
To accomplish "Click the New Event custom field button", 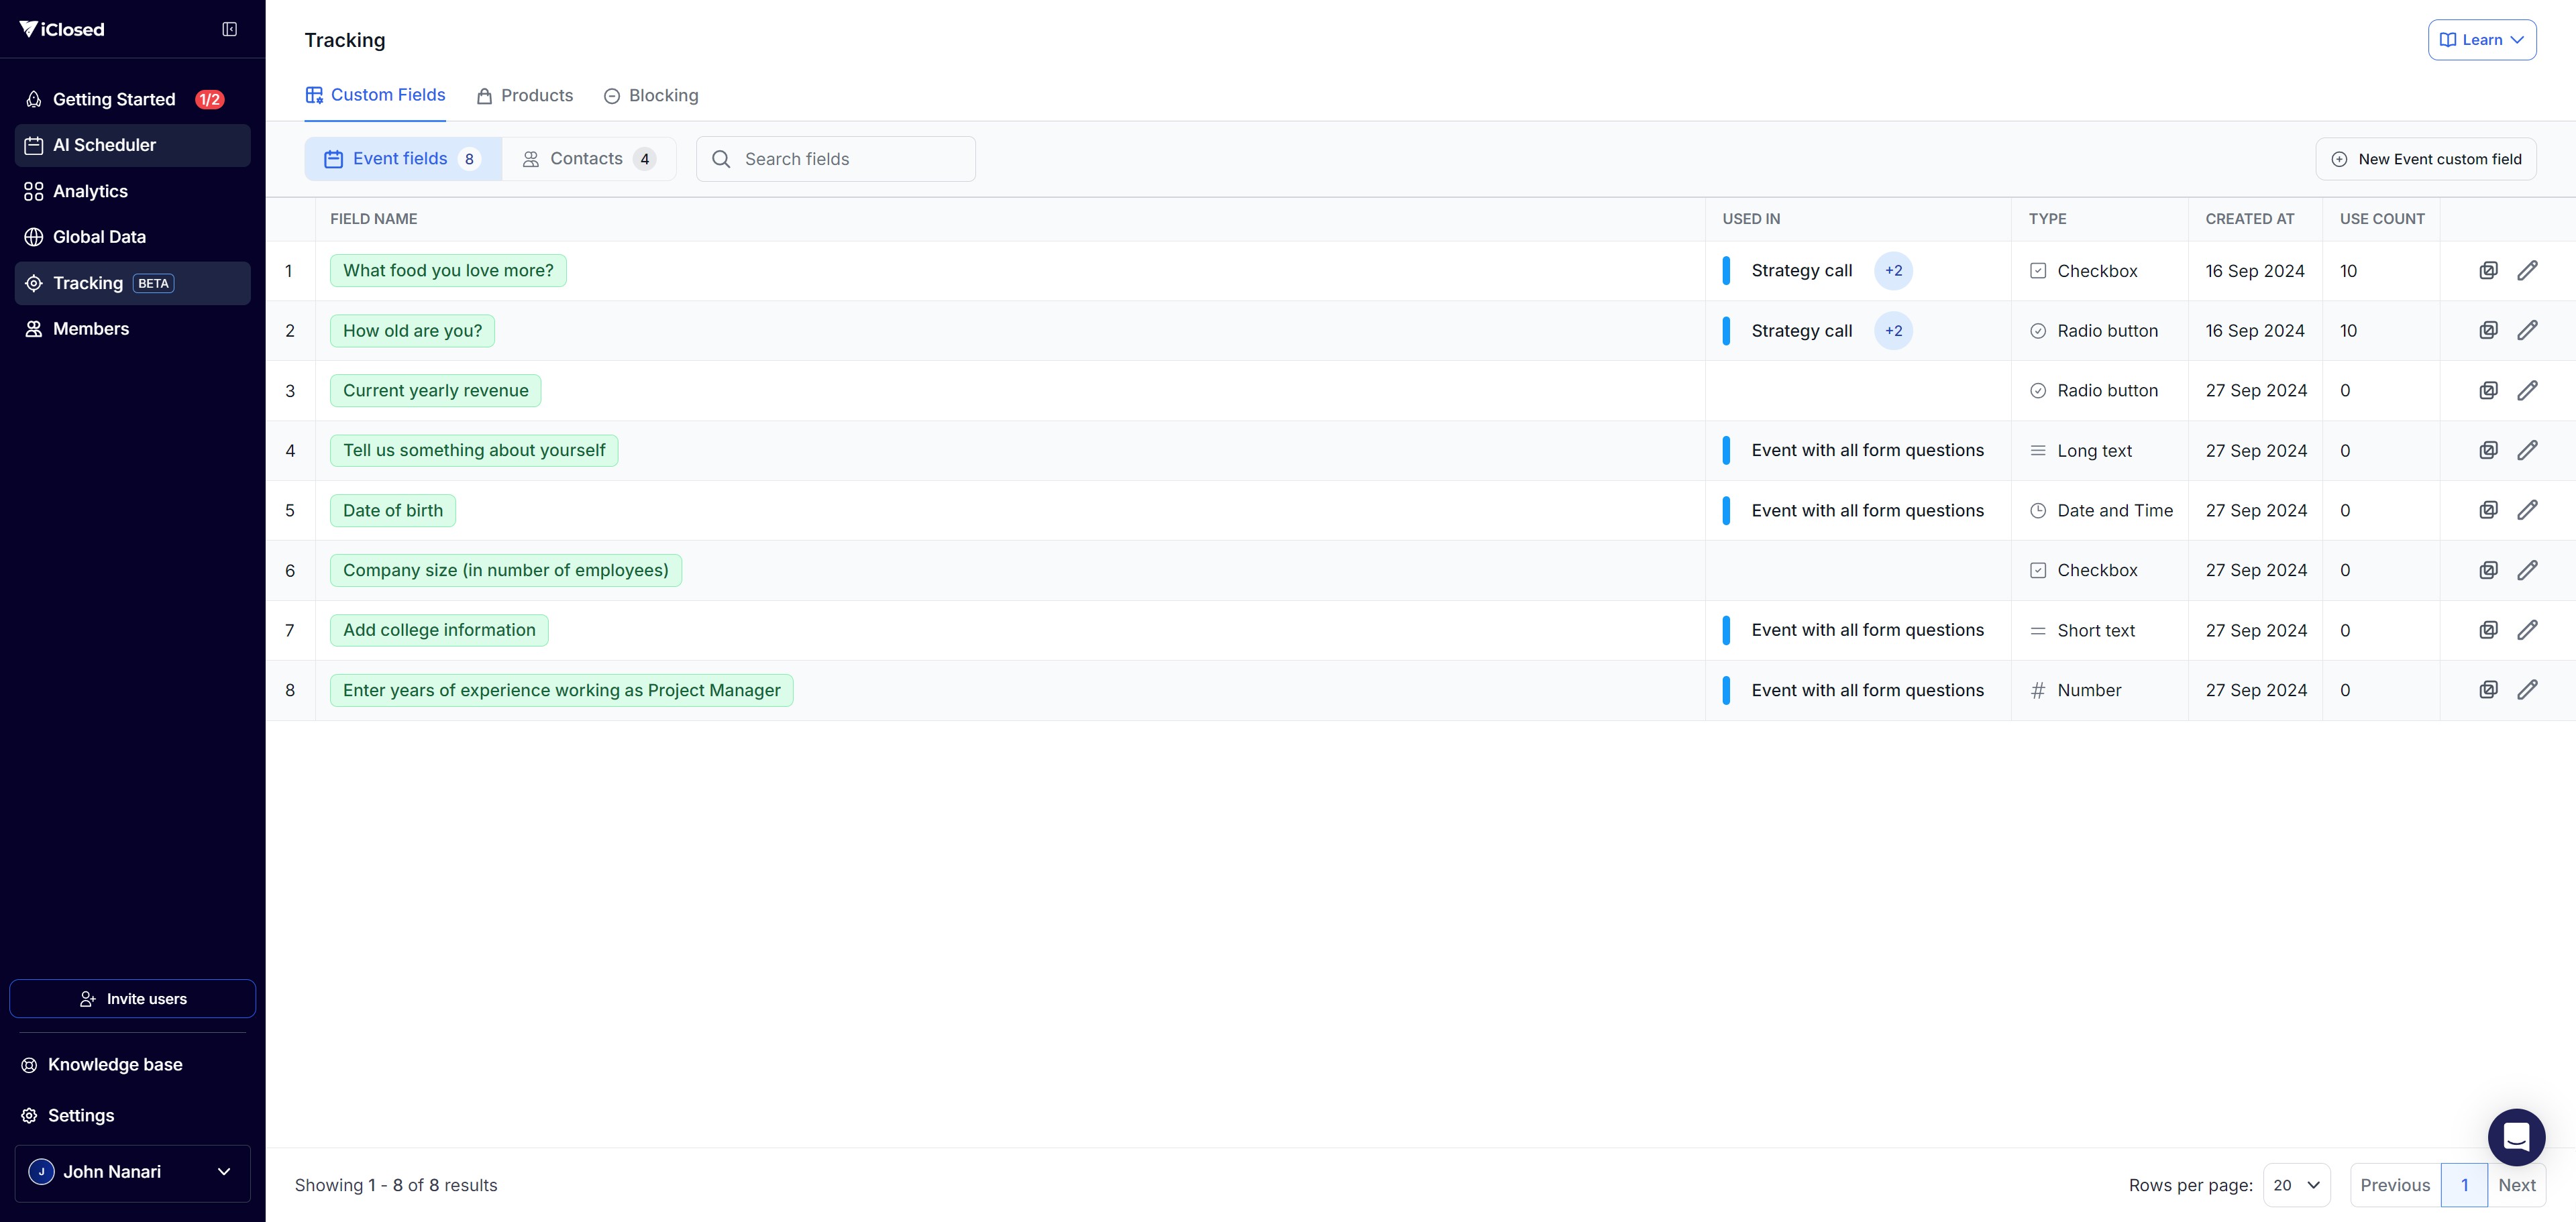I will coord(2425,159).
